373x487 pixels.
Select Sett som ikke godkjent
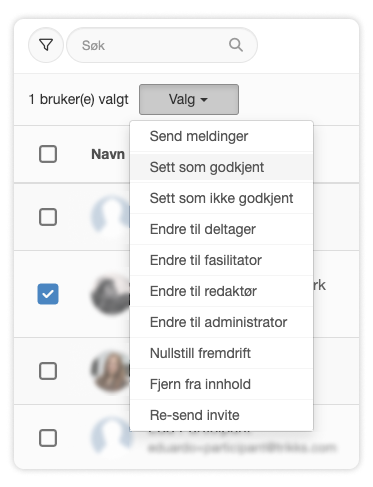[x=221, y=198]
